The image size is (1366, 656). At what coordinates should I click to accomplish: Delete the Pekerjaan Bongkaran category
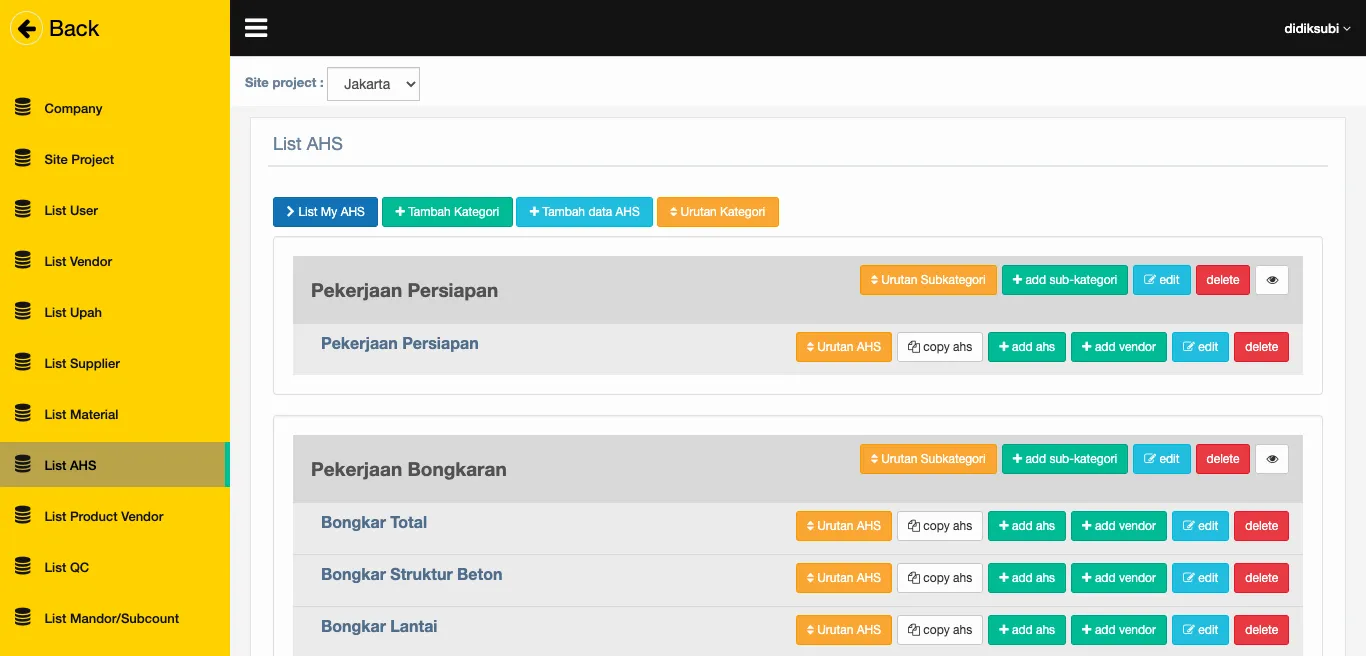1223,459
